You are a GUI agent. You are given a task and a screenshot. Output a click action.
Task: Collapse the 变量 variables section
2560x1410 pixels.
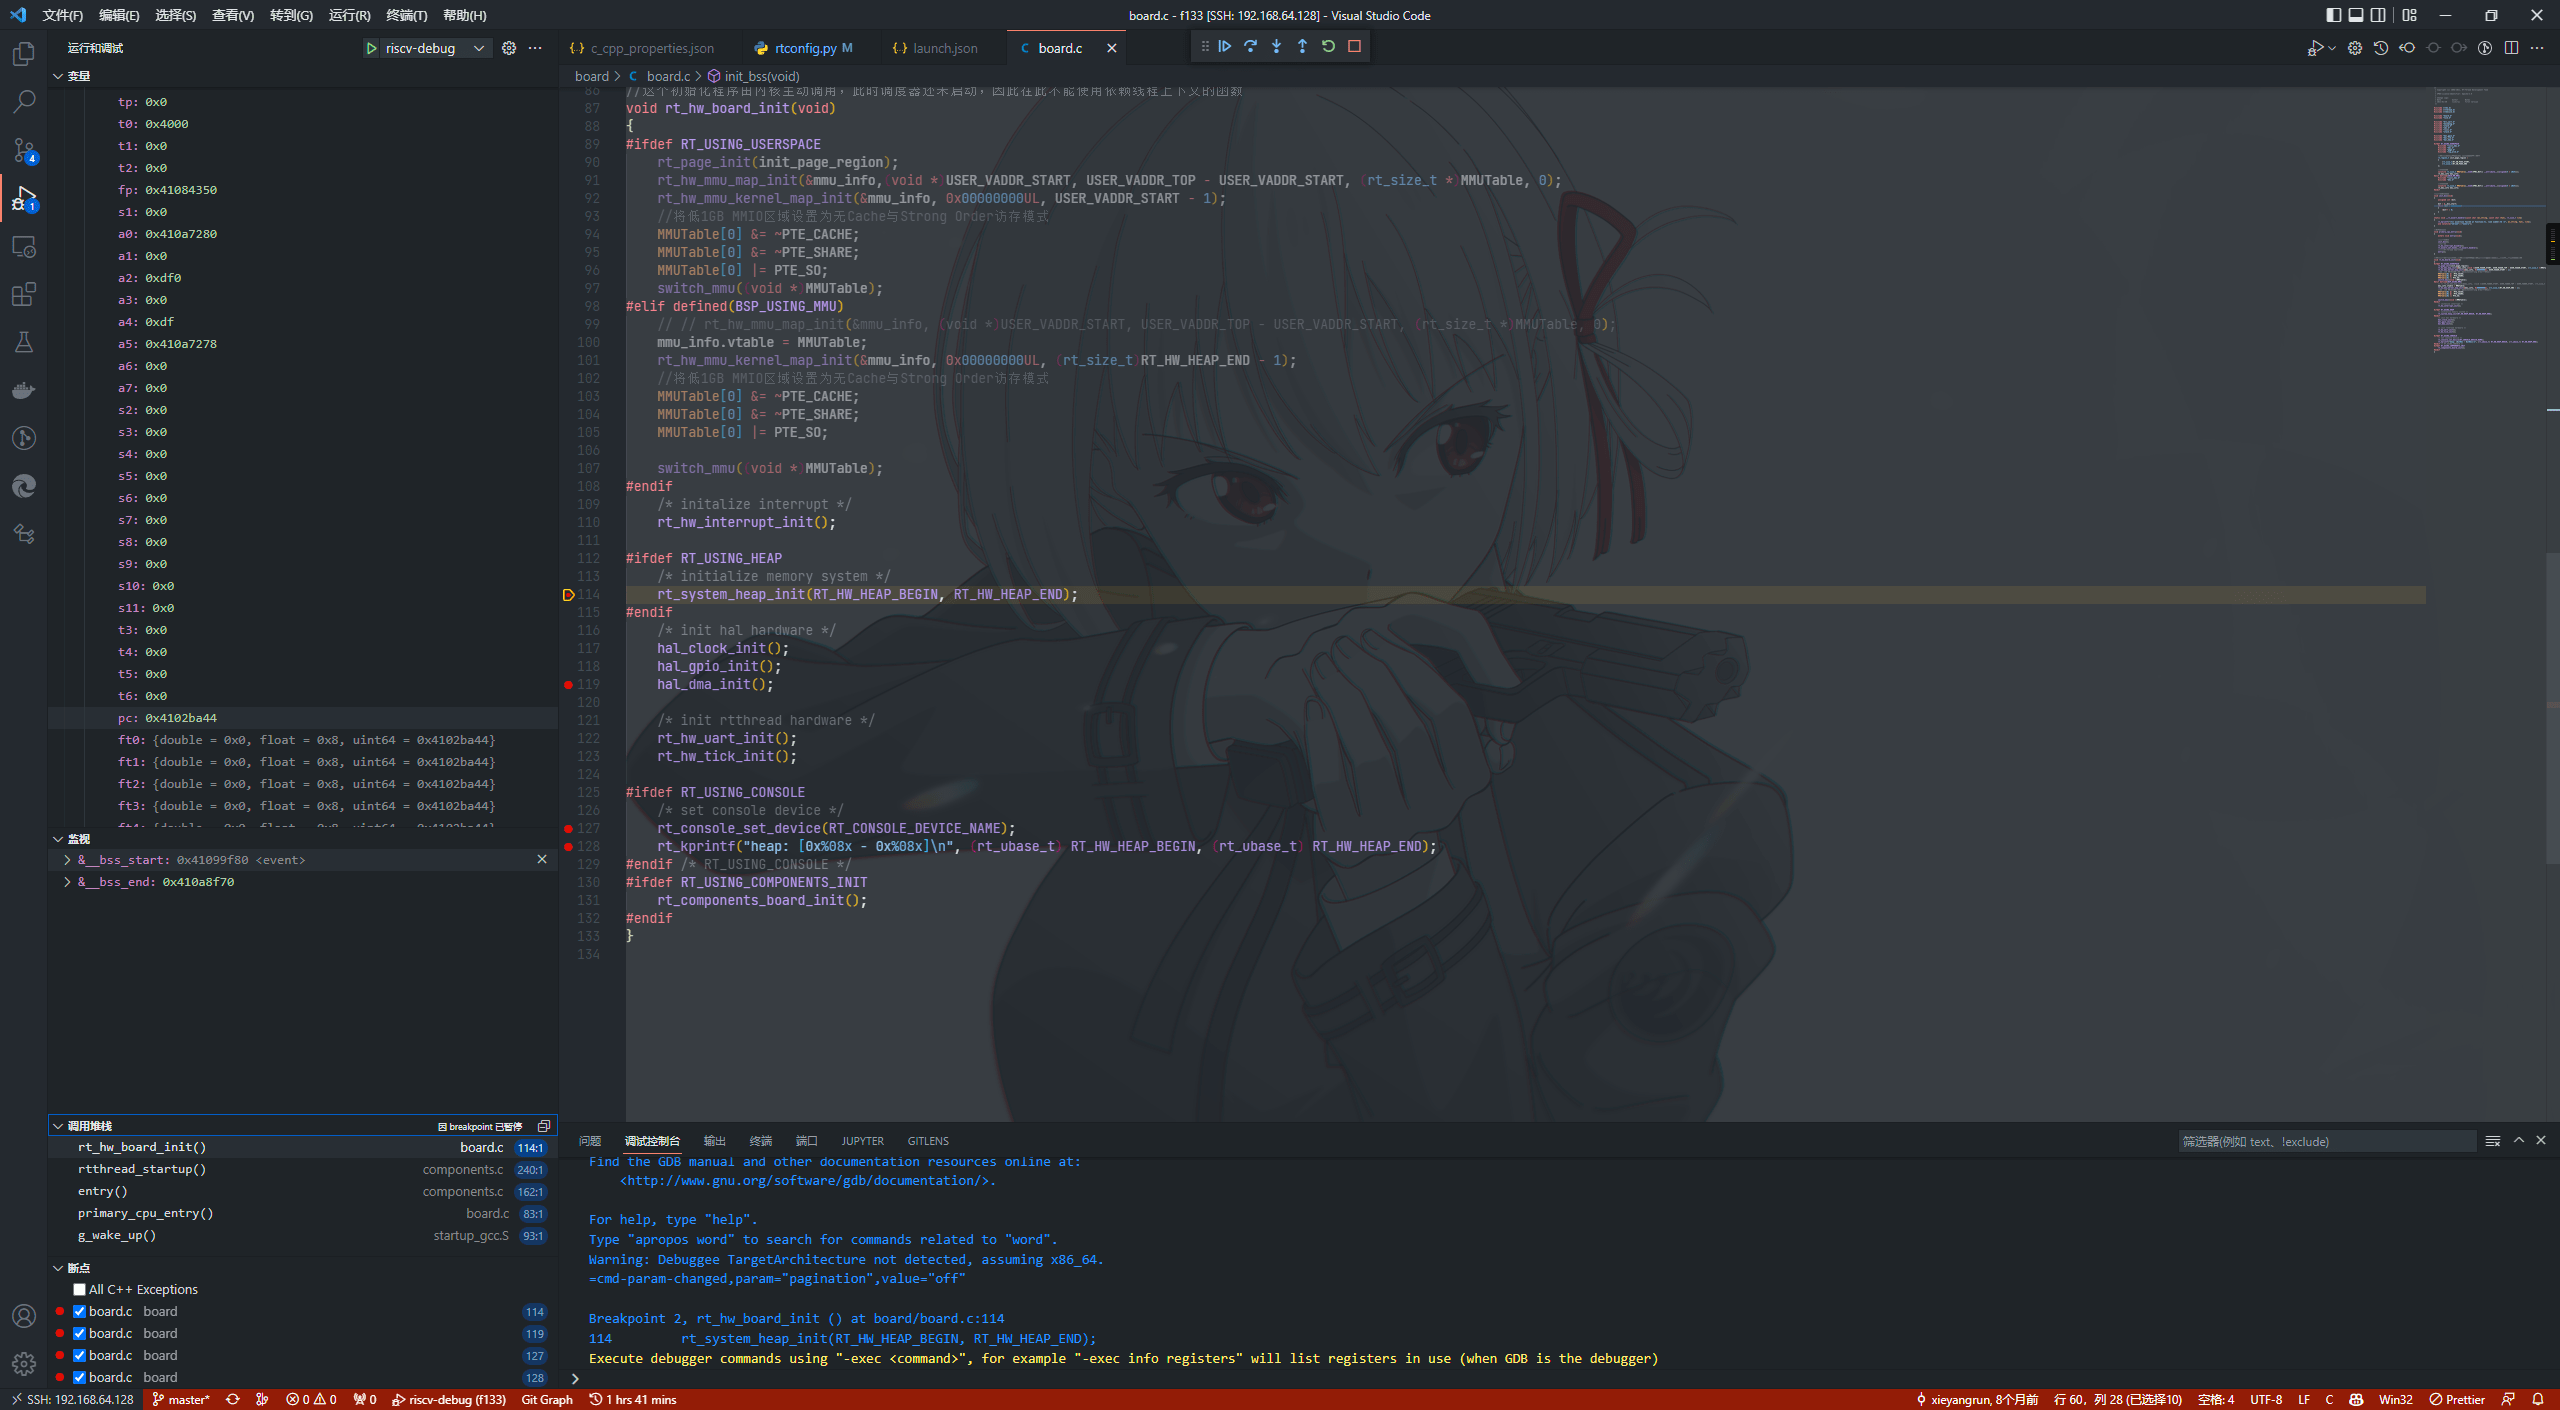point(58,76)
